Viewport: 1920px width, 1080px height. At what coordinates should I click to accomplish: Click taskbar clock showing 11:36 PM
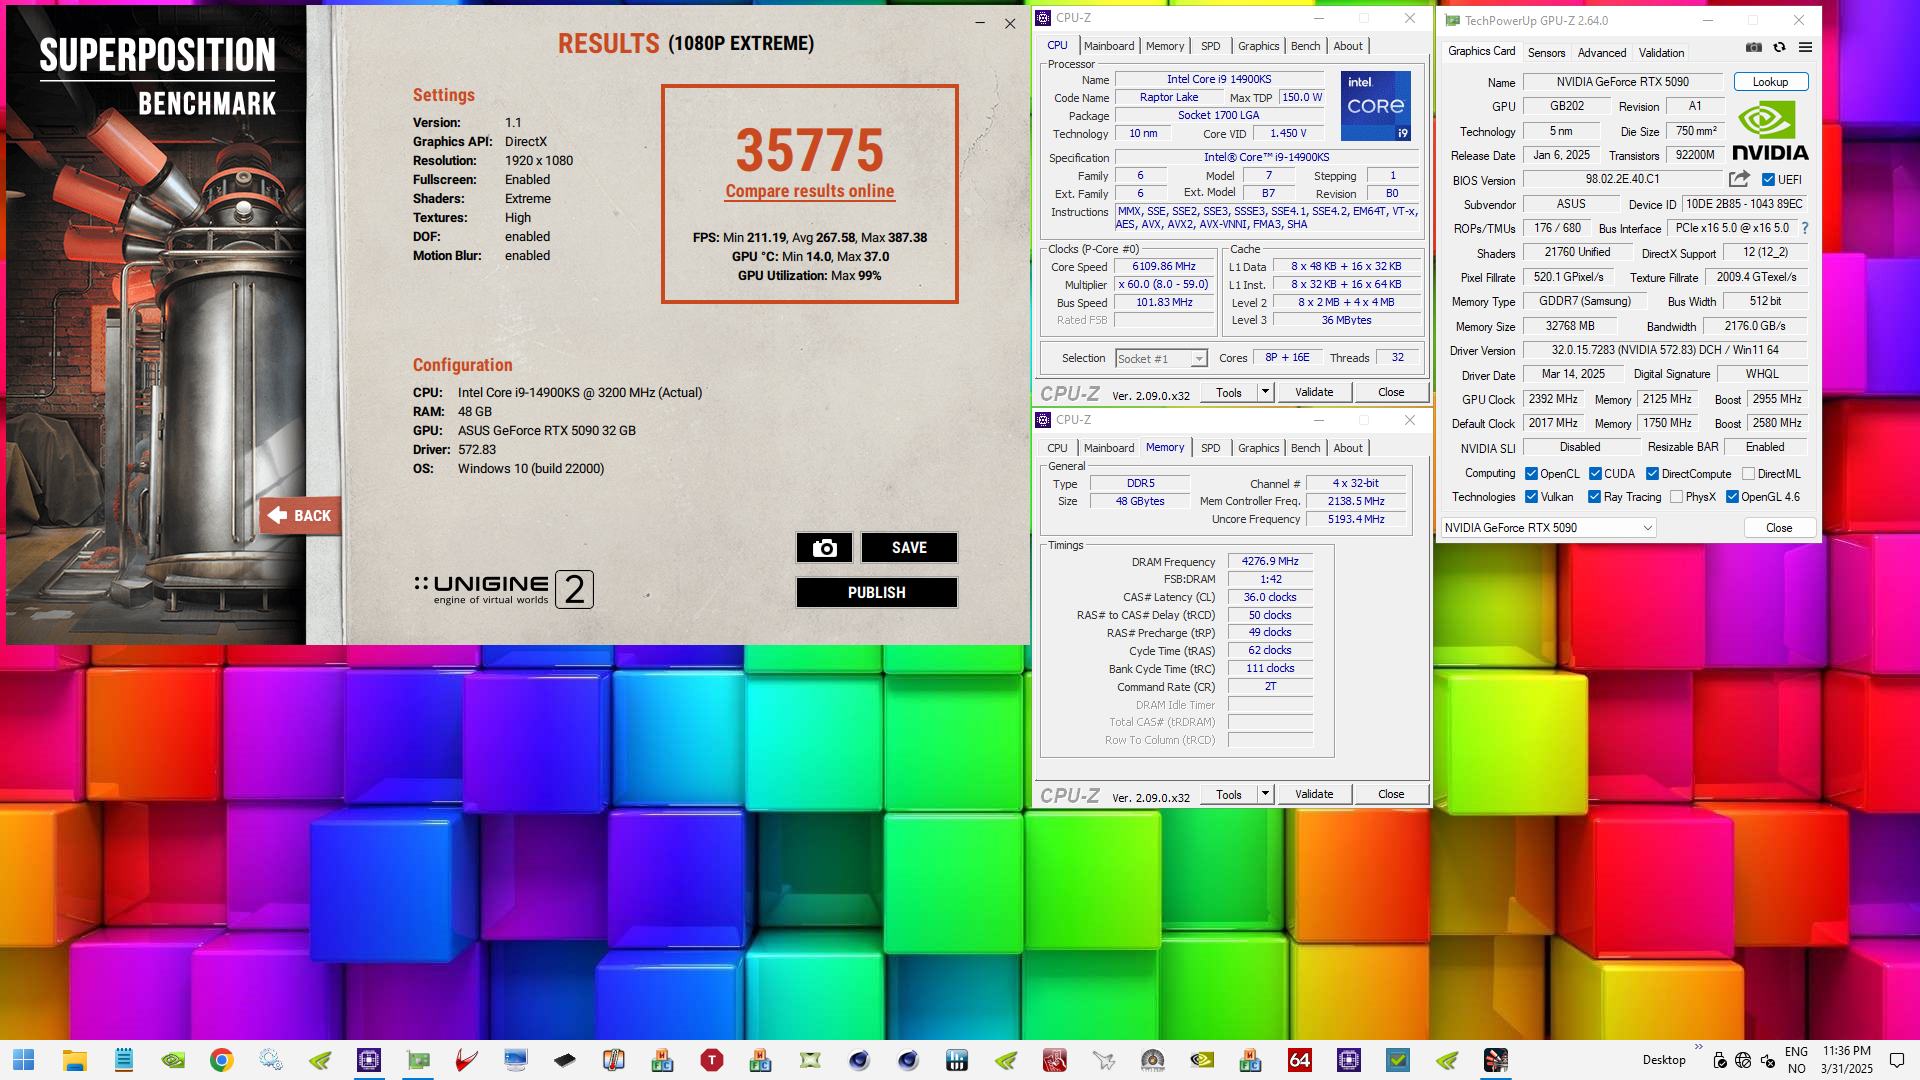[1846, 1060]
